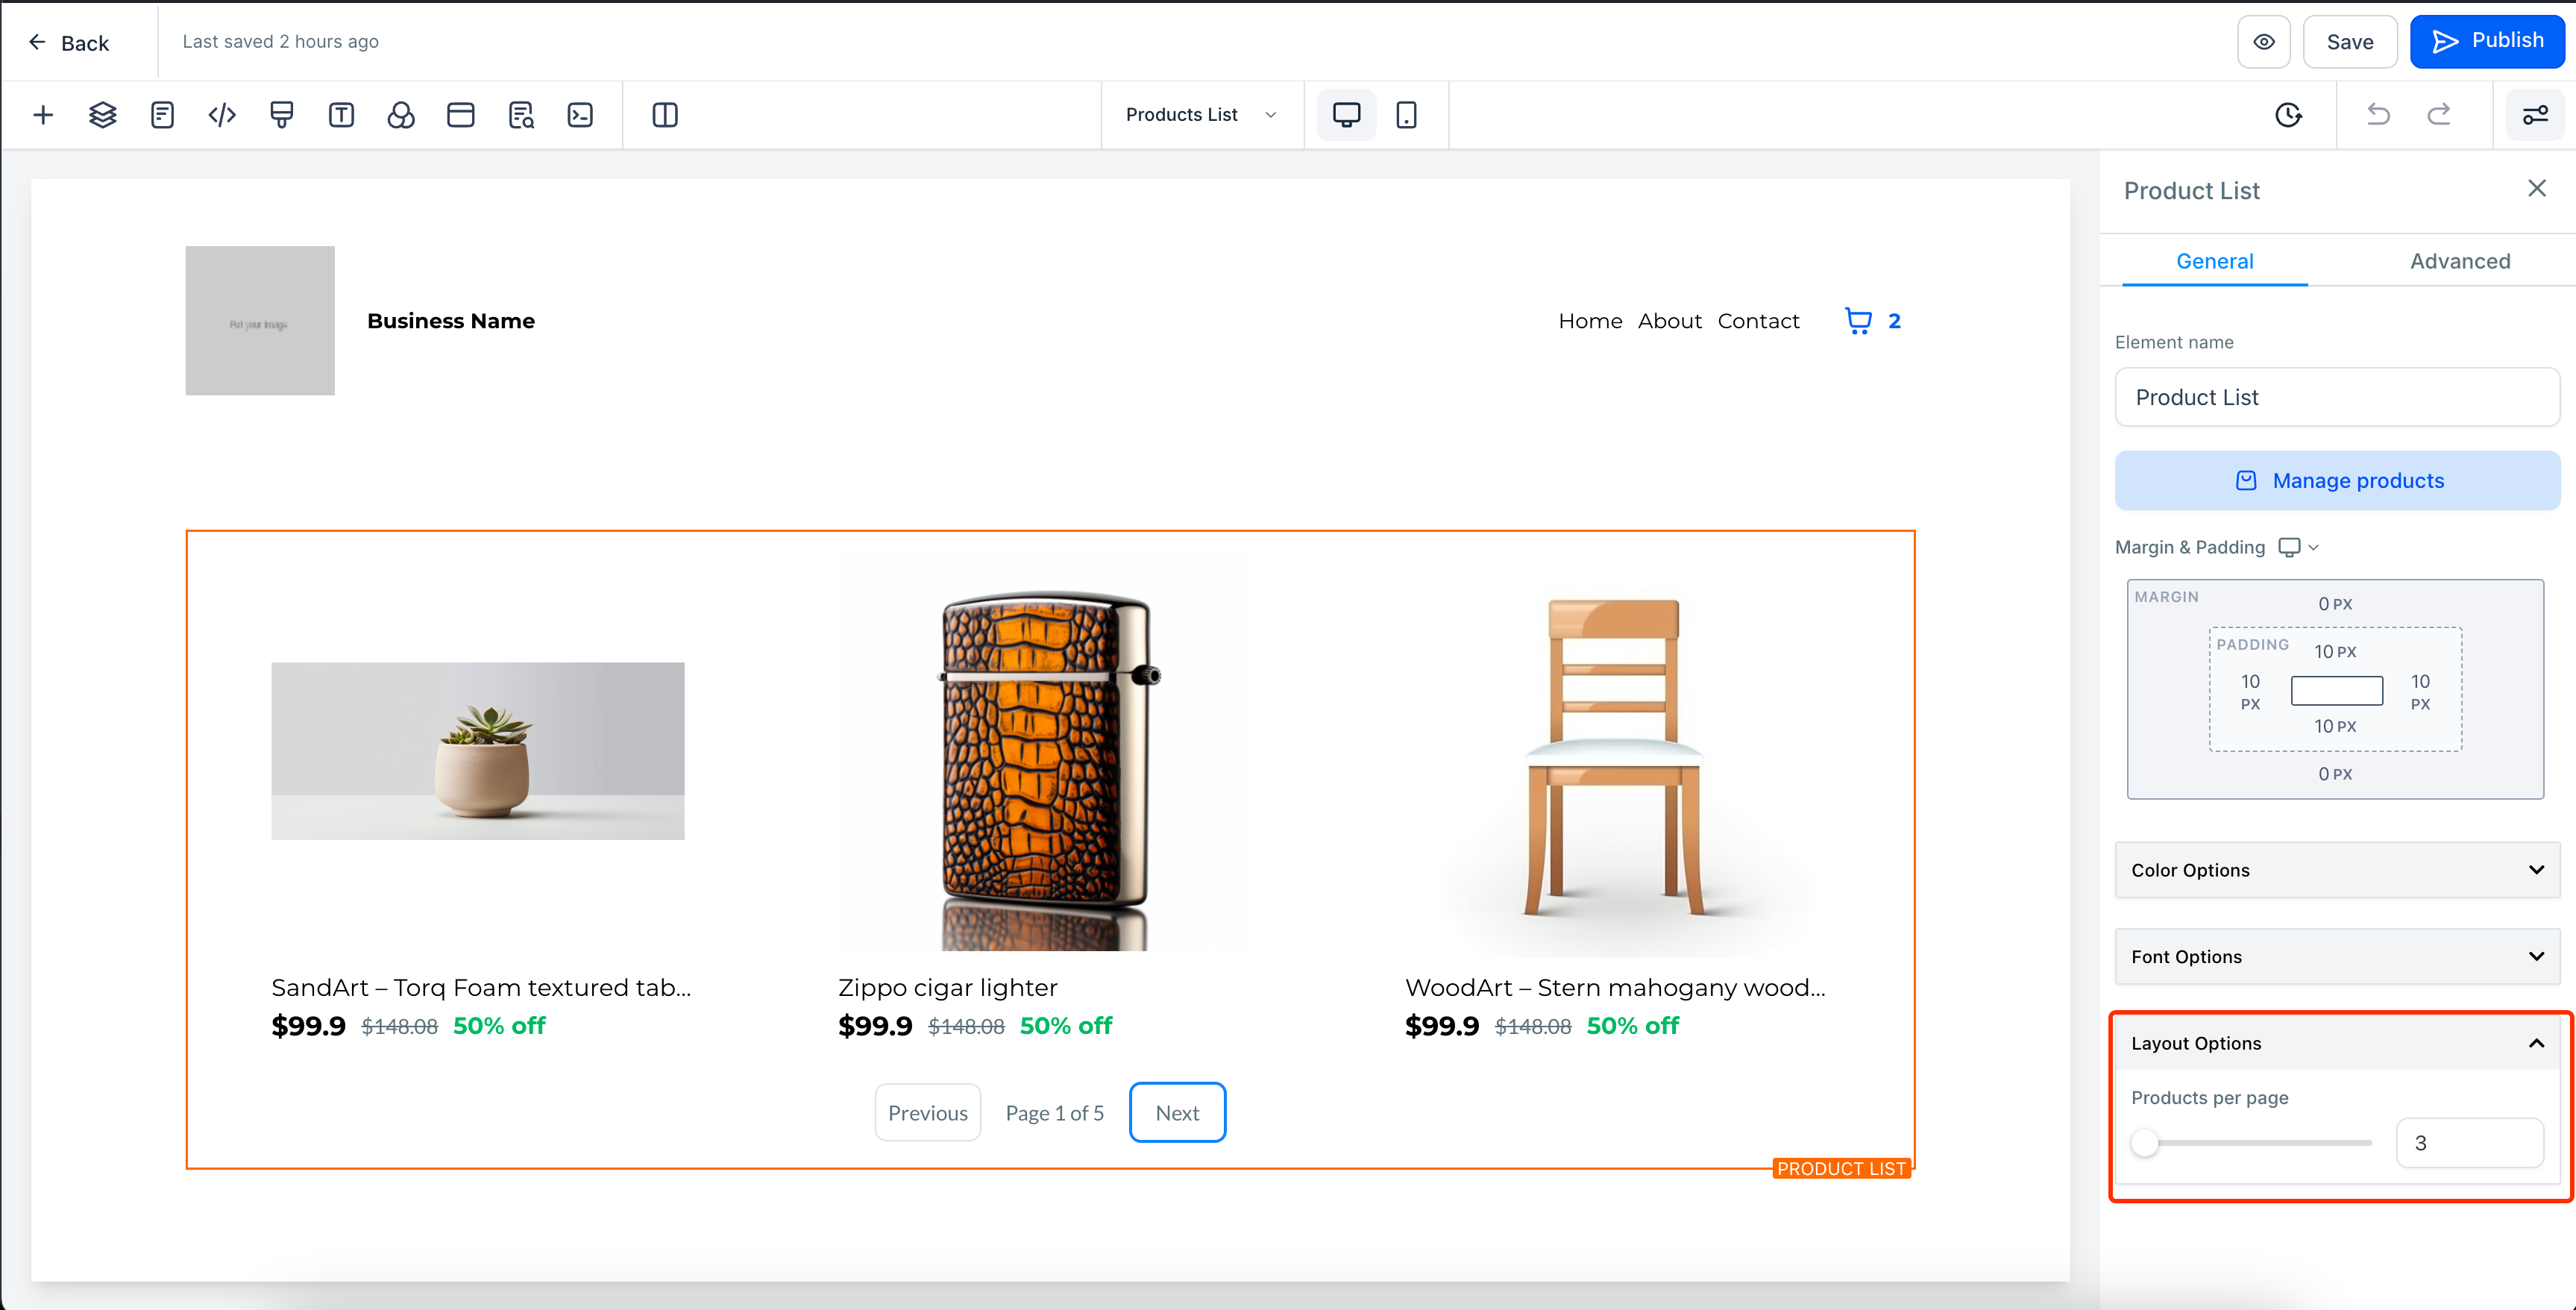Image resolution: width=2576 pixels, height=1310 pixels.
Task: Click the code brackets icon
Action: click(222, 115)
